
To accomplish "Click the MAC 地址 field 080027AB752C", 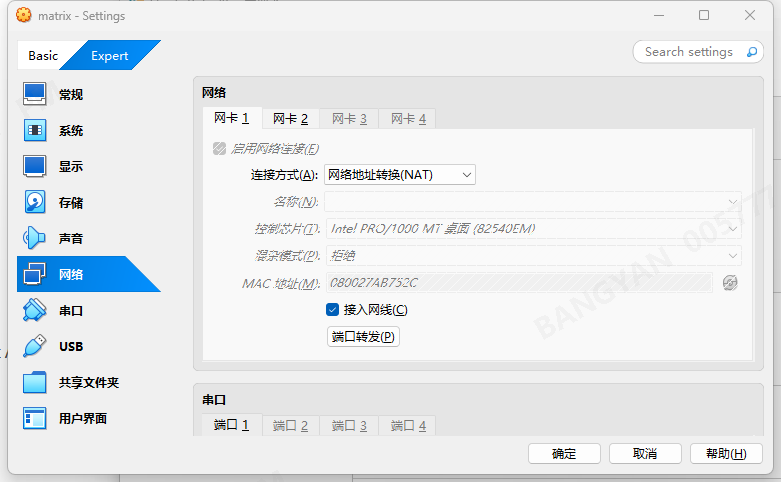I will [520, 283].
